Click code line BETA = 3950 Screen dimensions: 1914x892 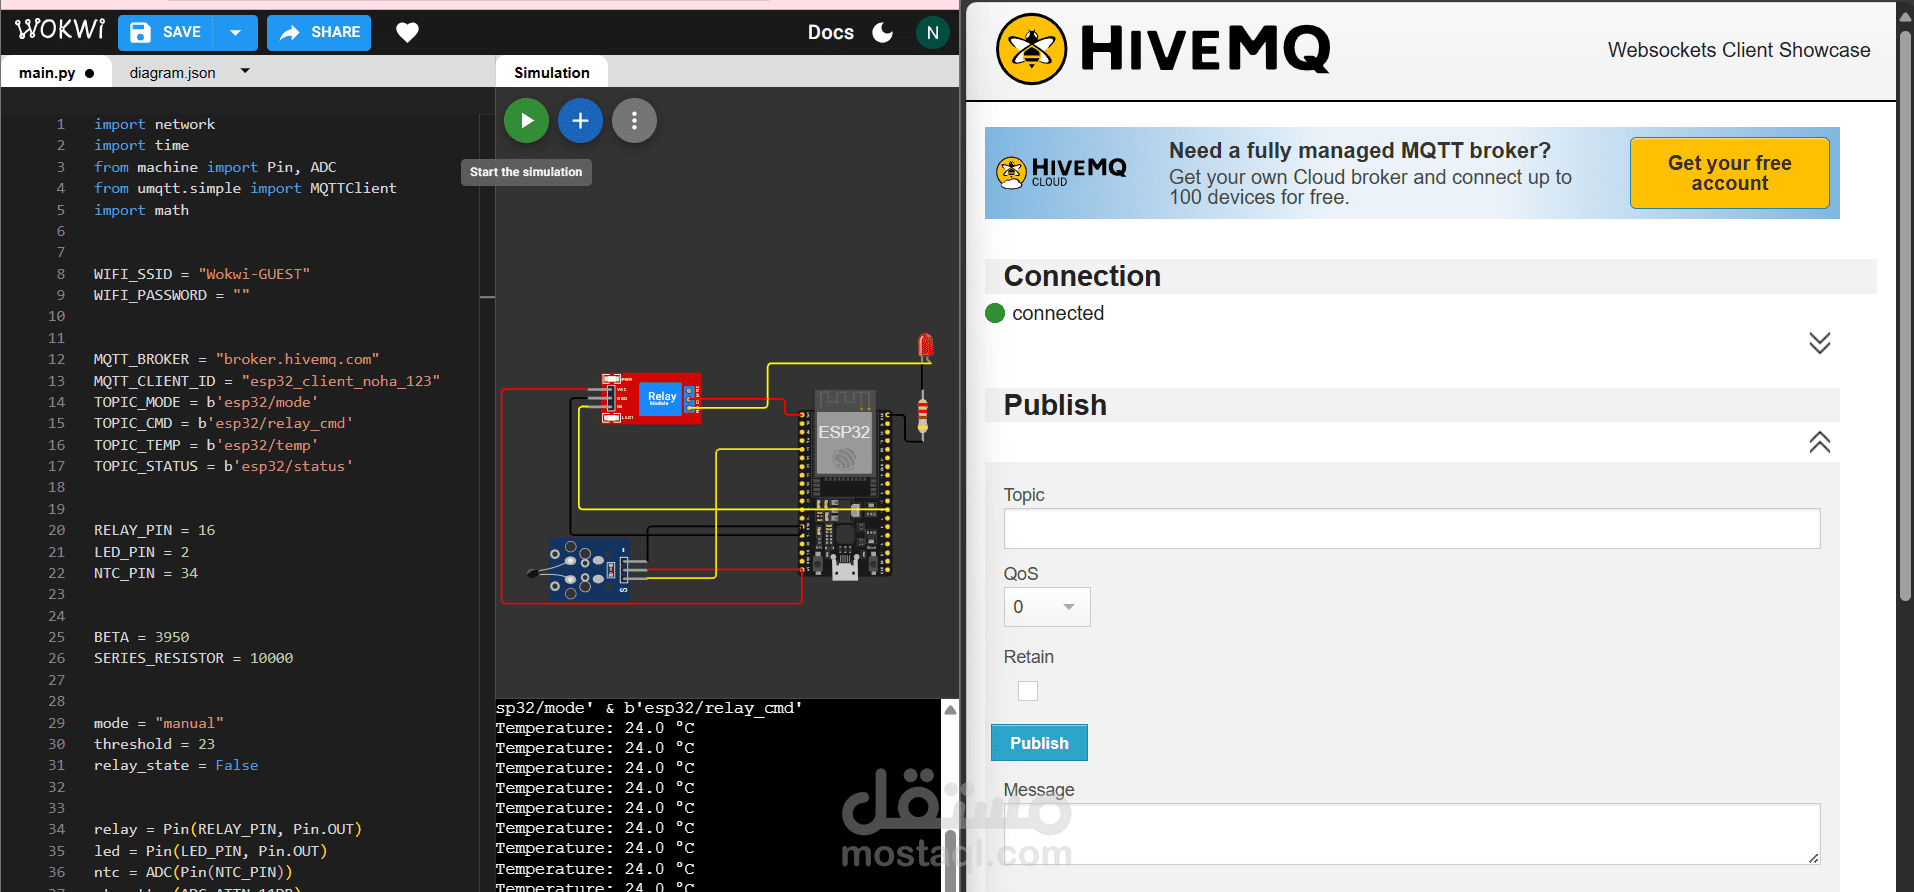141,637
